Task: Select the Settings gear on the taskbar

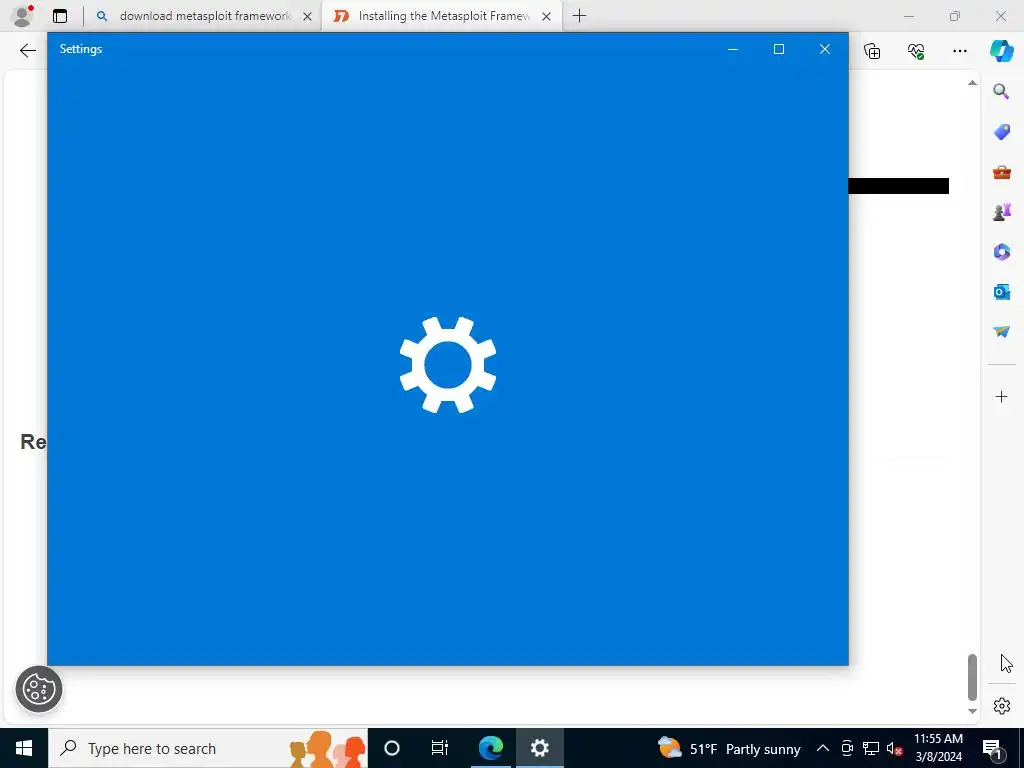Action: tap(539, 748)
